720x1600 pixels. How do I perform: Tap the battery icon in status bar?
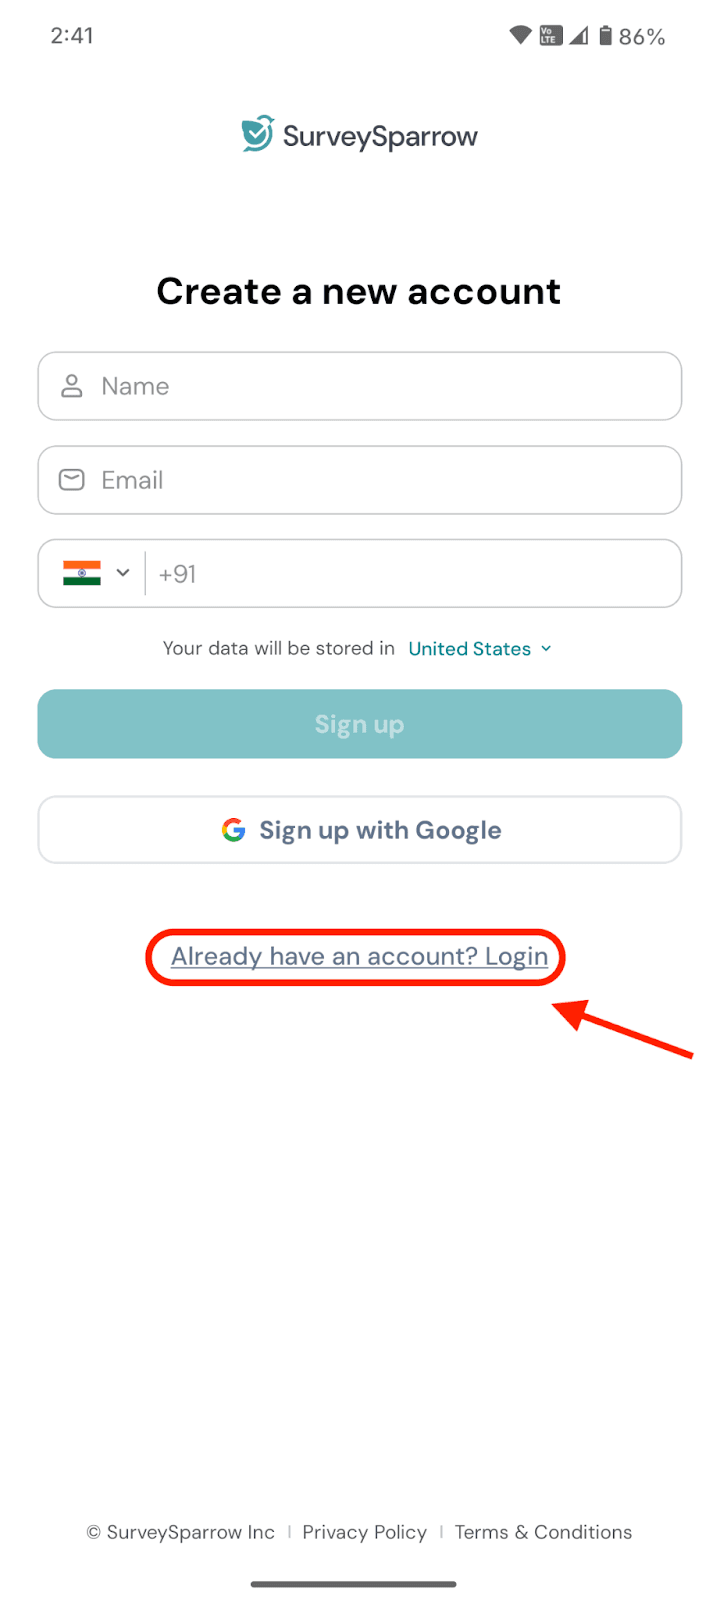[605, 36]
